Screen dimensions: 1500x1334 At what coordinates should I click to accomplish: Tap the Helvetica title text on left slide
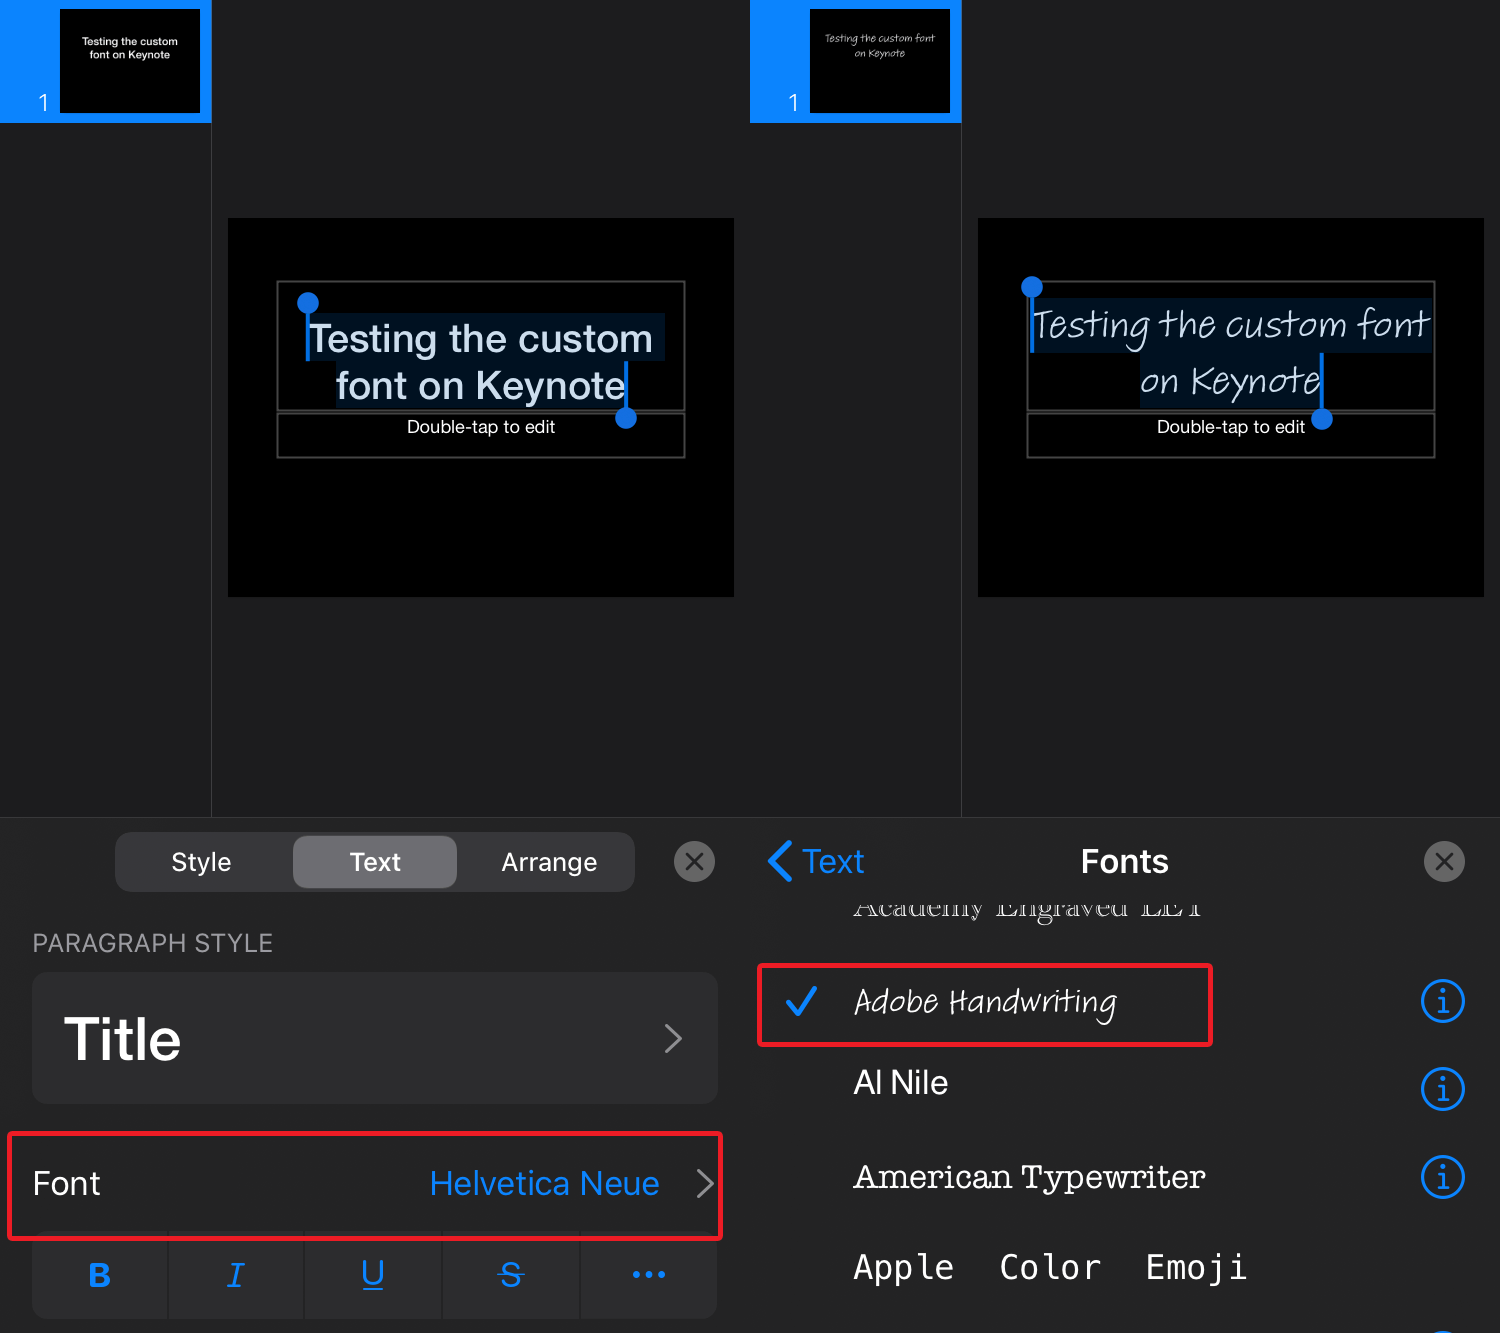click(481, 362)
